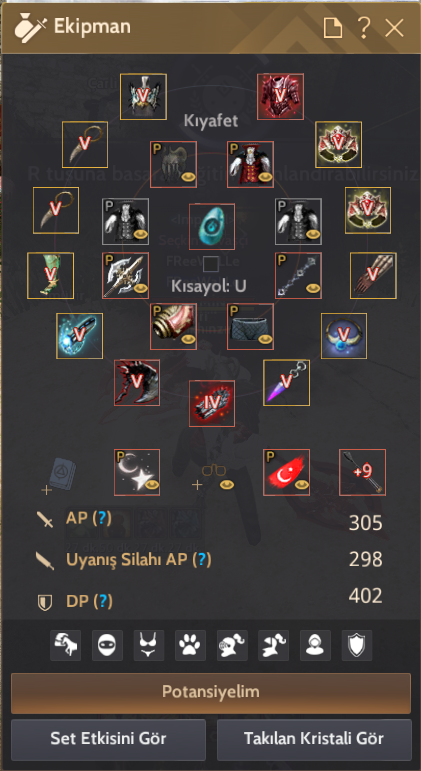The width and height of the screenshot is (421, 771).
Task: Toggle the underwear display icon
Action: point(149,646)
